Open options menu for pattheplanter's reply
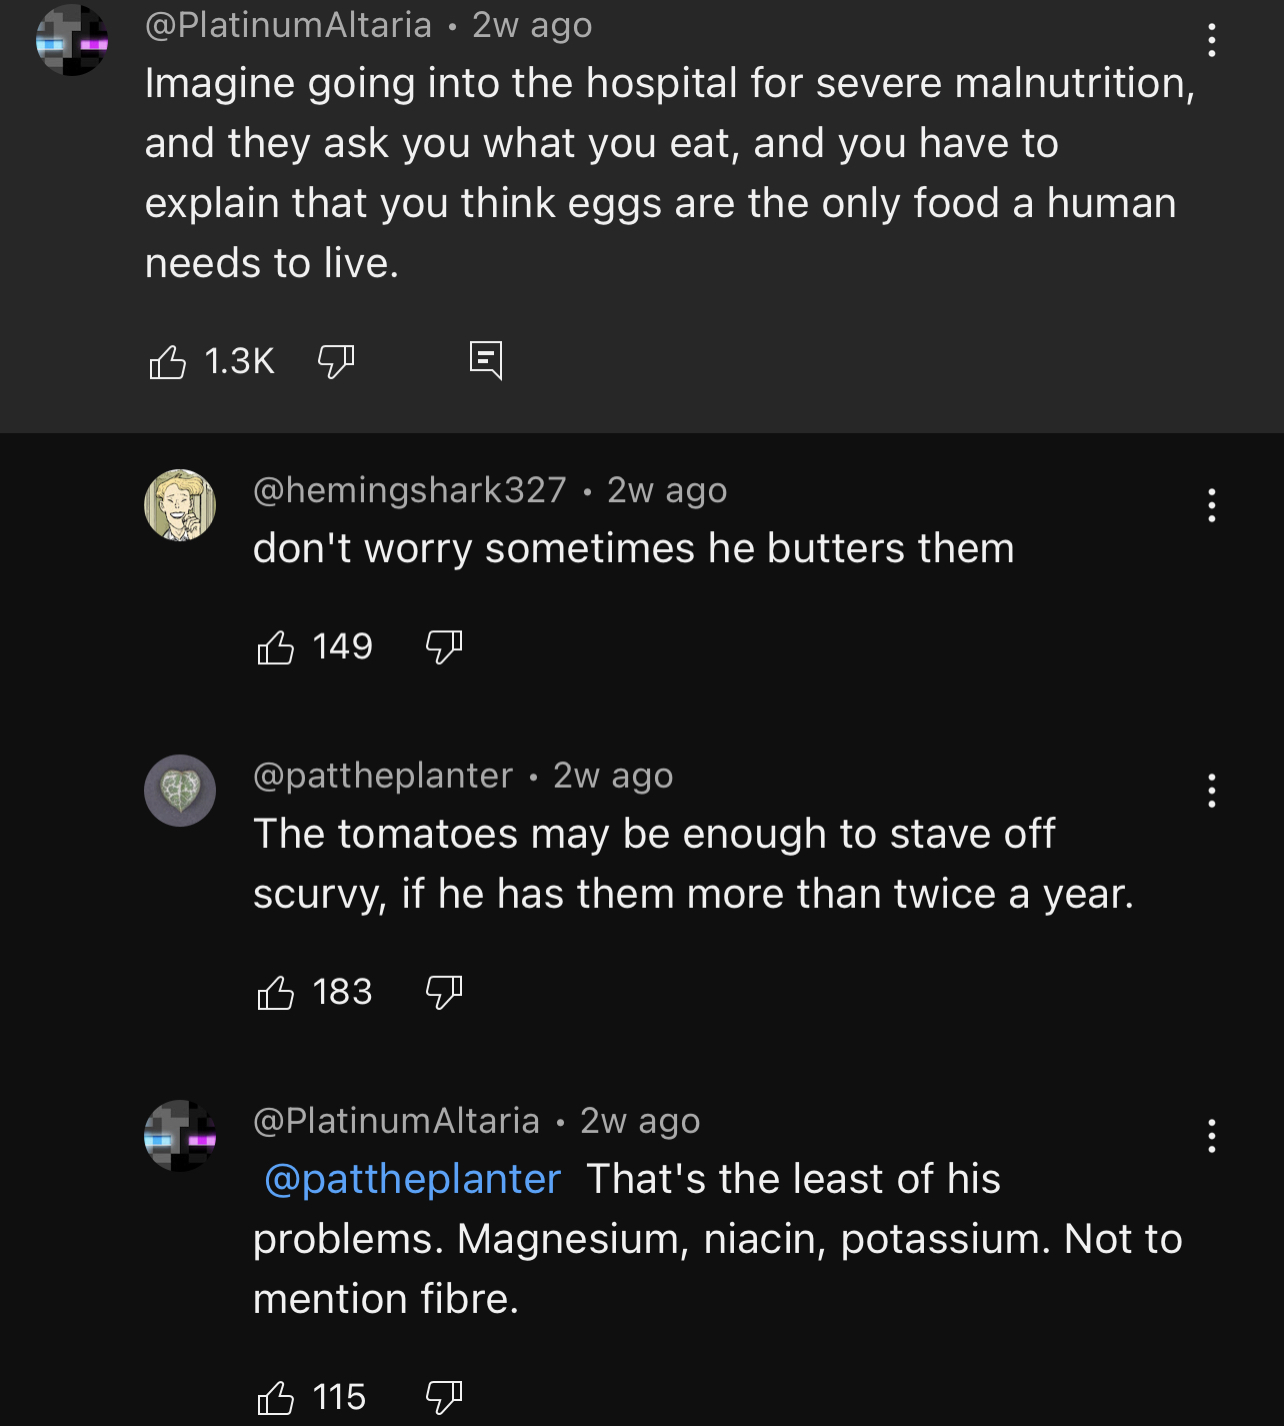 1211,790
